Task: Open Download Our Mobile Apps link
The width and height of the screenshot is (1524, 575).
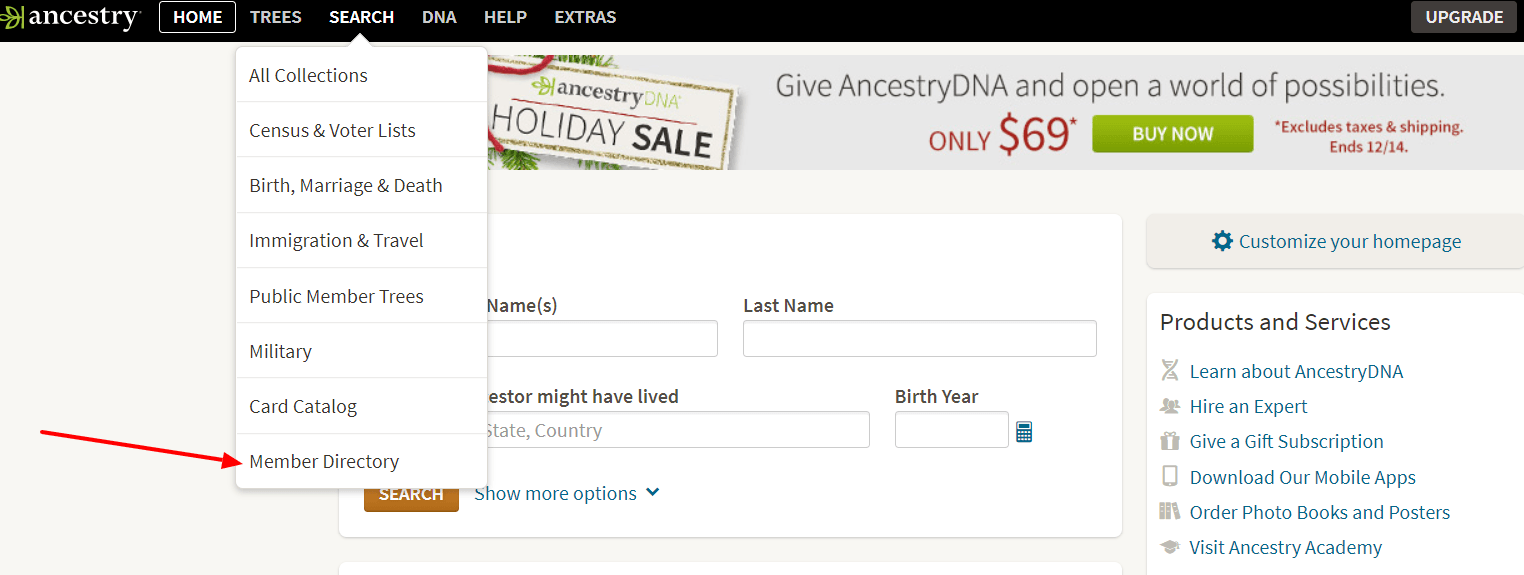Action: point(1302,477)
